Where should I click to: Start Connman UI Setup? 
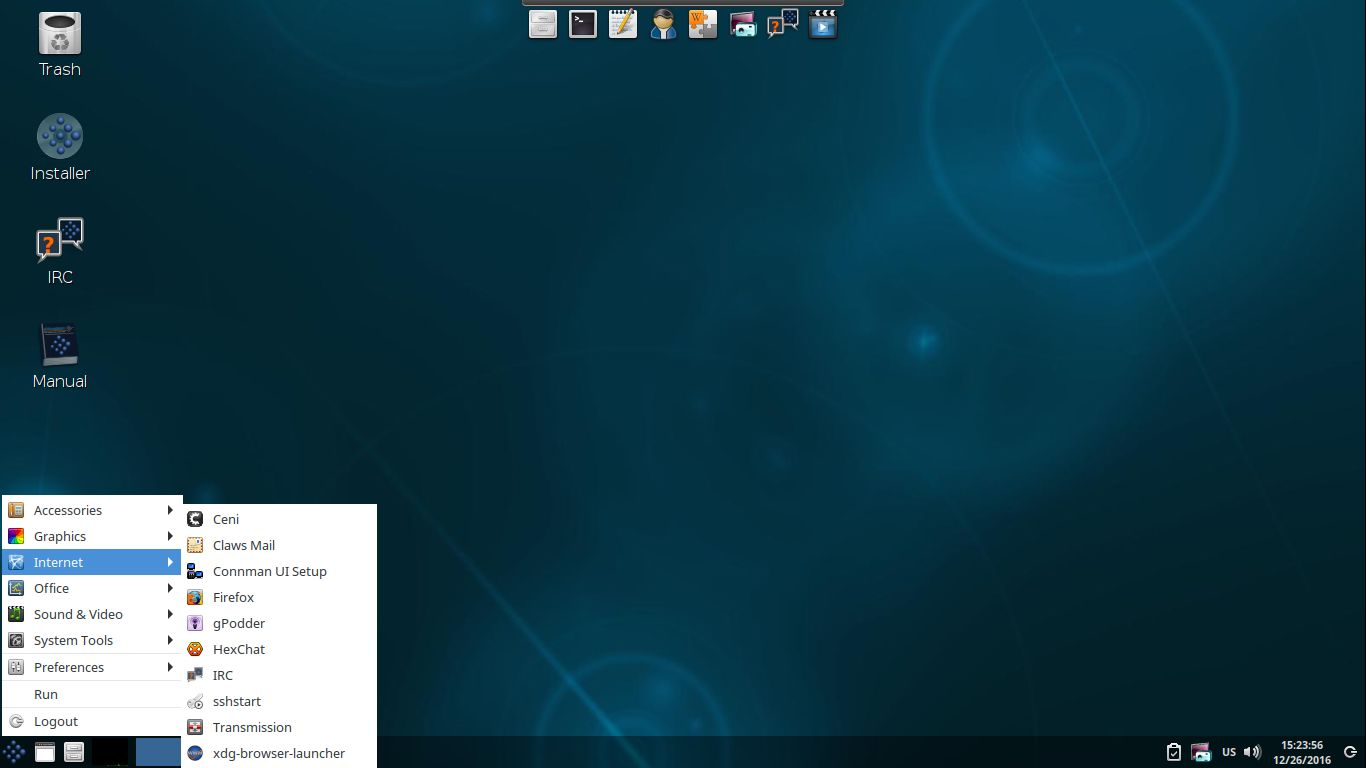pos(279,571)
